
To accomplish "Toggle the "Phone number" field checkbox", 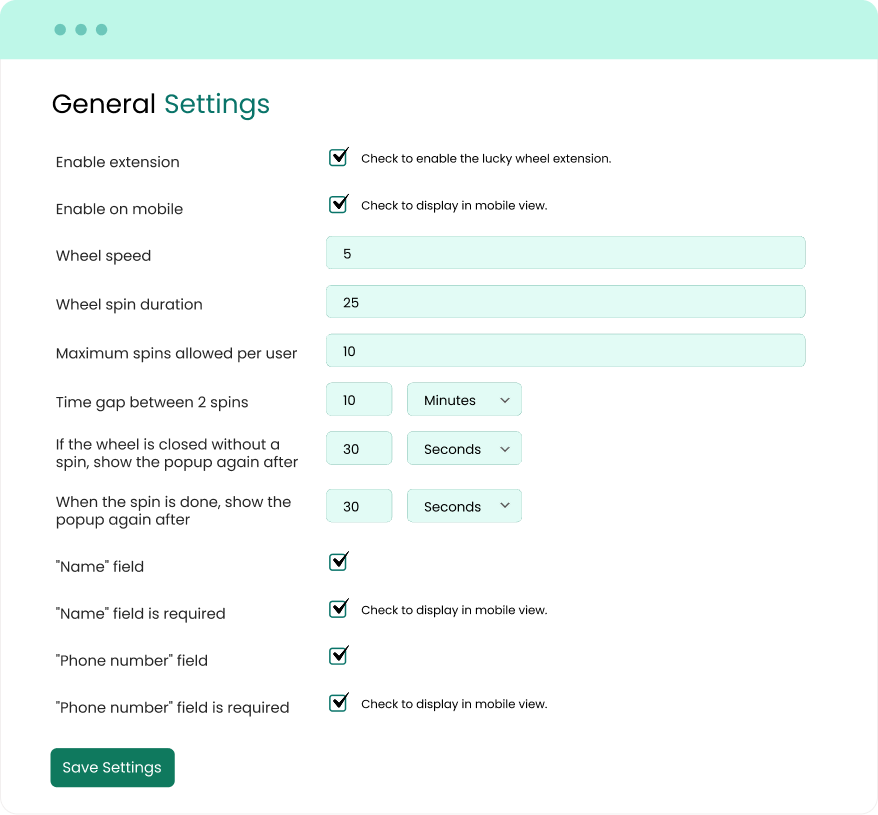I will (x=338, y=656).
